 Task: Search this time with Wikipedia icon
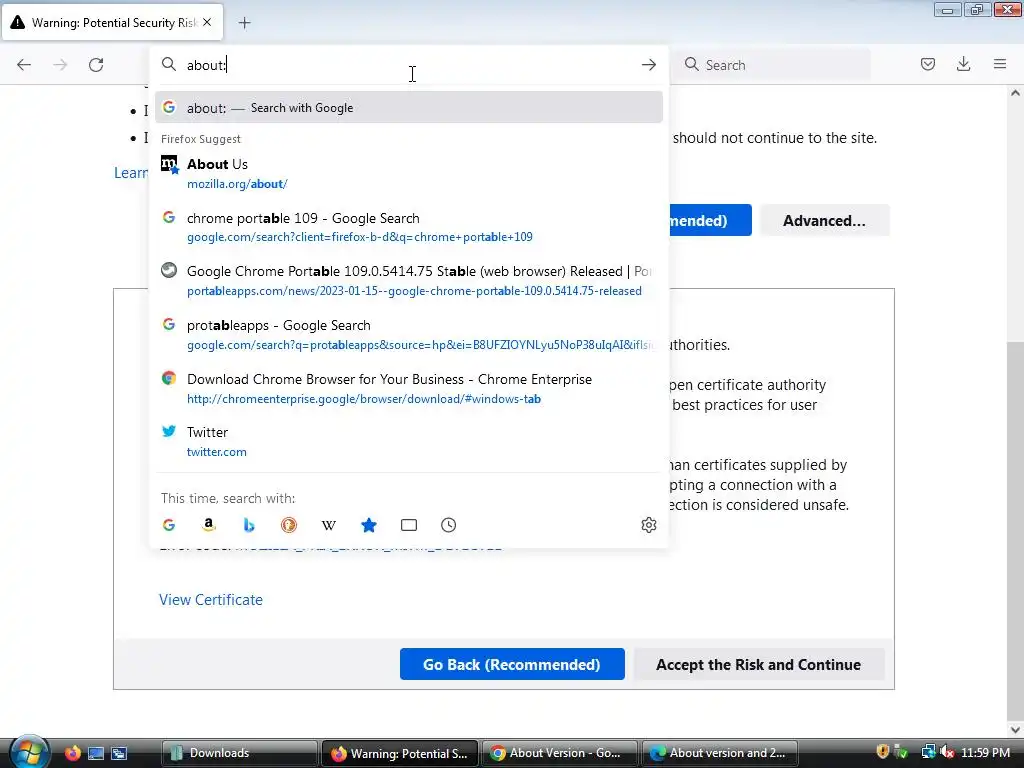tap(328, 525)
